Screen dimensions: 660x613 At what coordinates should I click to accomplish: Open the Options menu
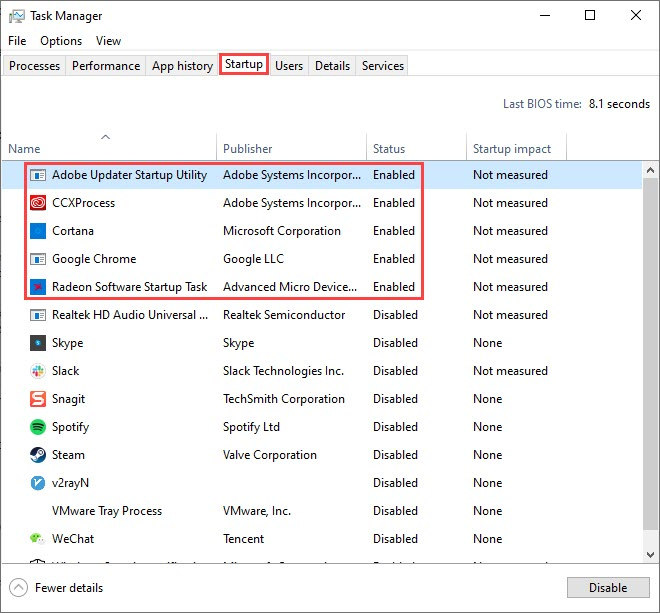tap(61, 41)
